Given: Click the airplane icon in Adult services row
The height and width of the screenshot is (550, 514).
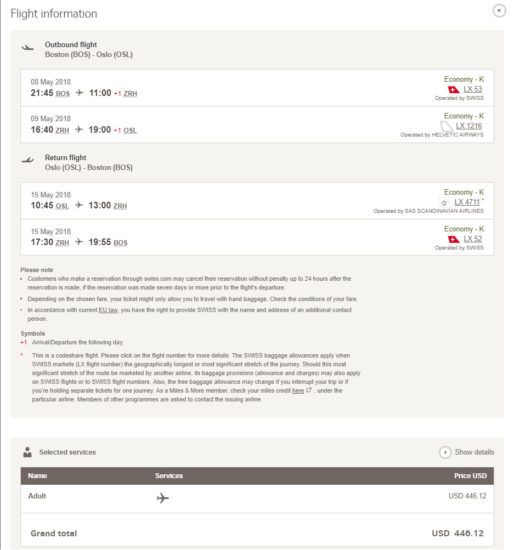Looking at the screenshot, I should [163, 498].
